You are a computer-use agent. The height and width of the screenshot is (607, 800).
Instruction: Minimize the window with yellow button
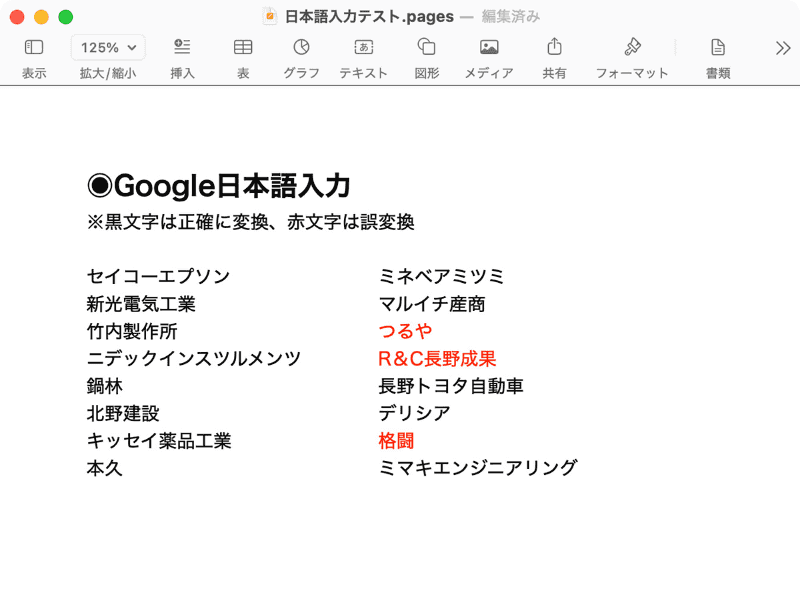tap(41, 17)
